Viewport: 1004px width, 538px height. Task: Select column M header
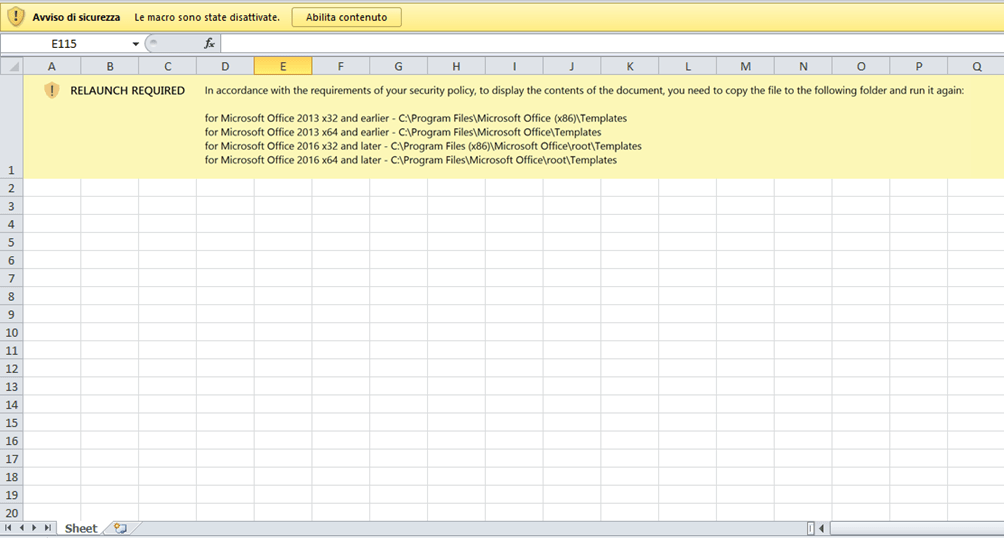point(745,66)
